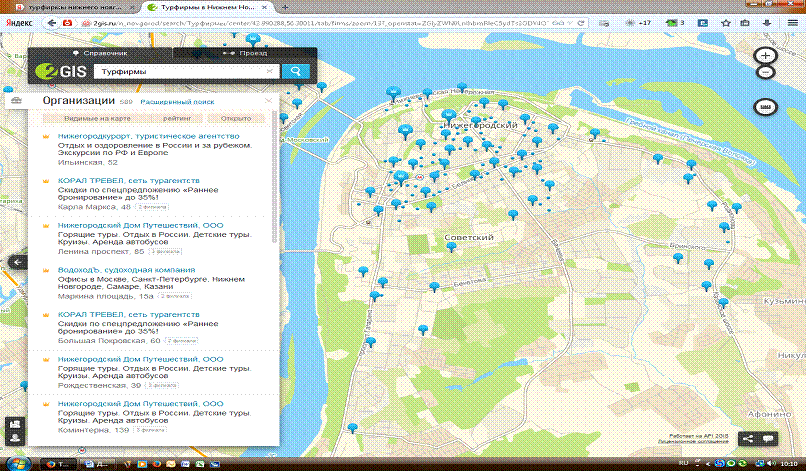This screenshot has height=471, width=806.
Task: Close the Организации results panel
Action: point(268,101)
